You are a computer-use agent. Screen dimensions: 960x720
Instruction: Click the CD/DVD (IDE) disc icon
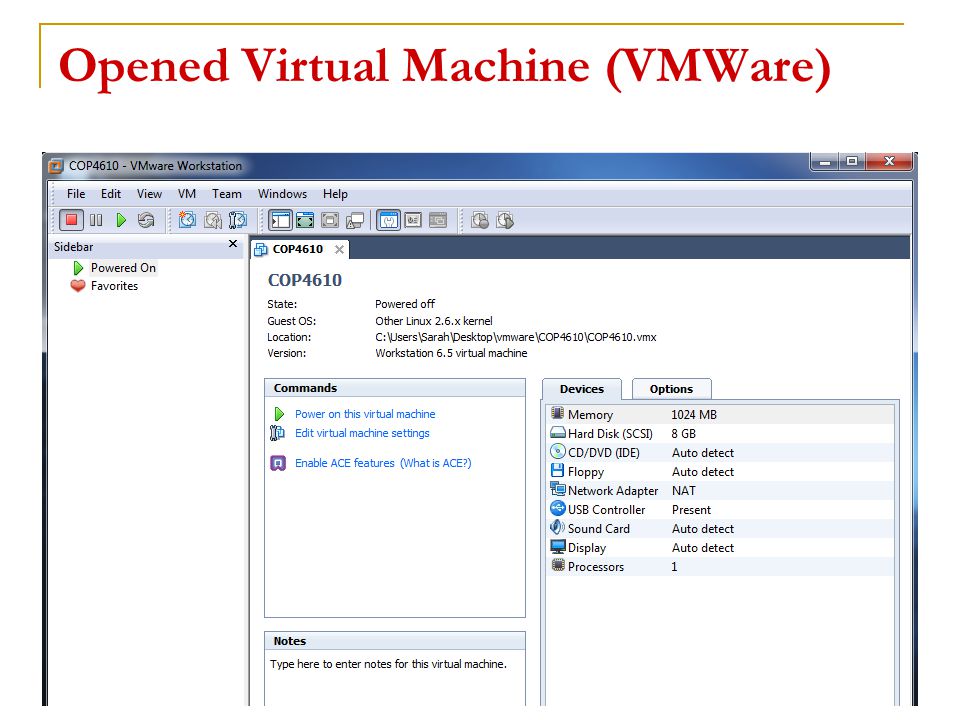[x=558, y=452]
